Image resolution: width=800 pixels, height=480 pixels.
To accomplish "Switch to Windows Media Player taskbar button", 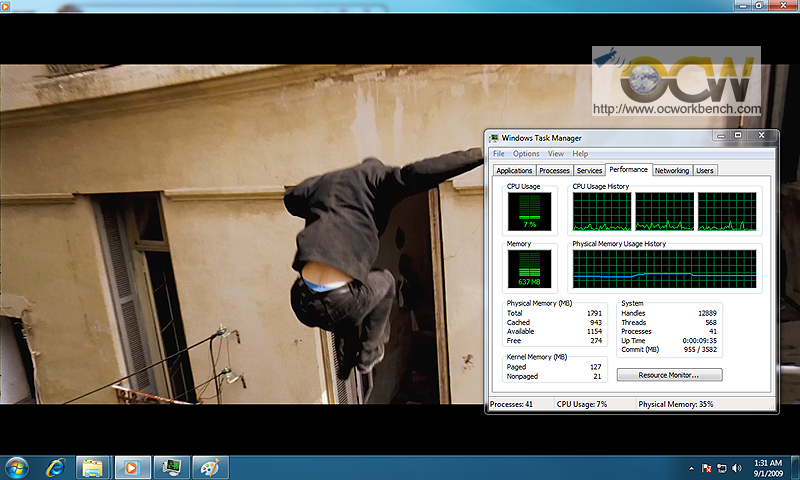I will pos(132,468).
